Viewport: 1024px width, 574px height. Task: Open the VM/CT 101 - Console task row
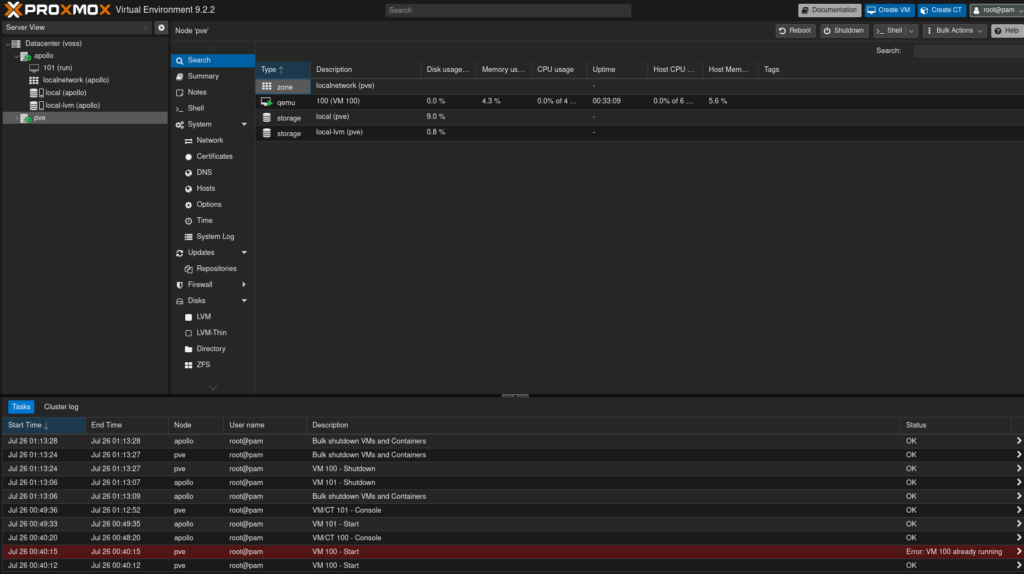(x=513, y=510)
